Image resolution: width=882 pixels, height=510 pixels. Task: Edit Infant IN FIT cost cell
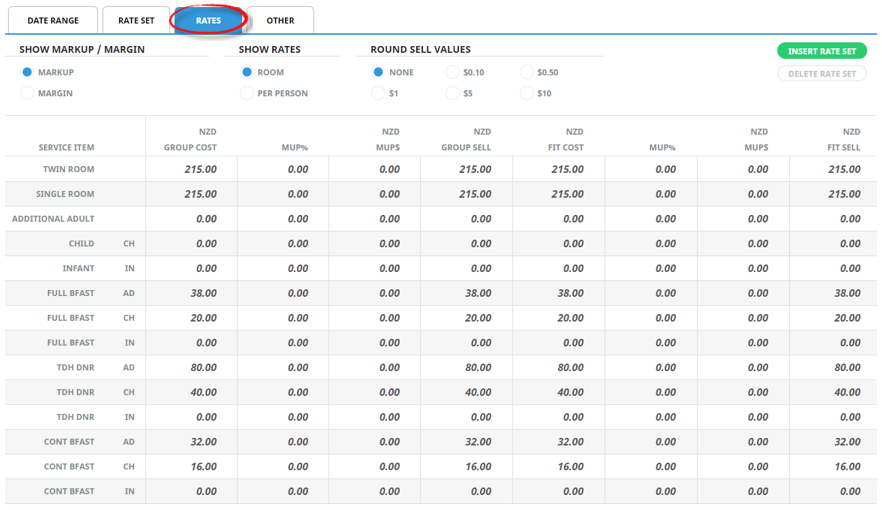coord(559,268)
